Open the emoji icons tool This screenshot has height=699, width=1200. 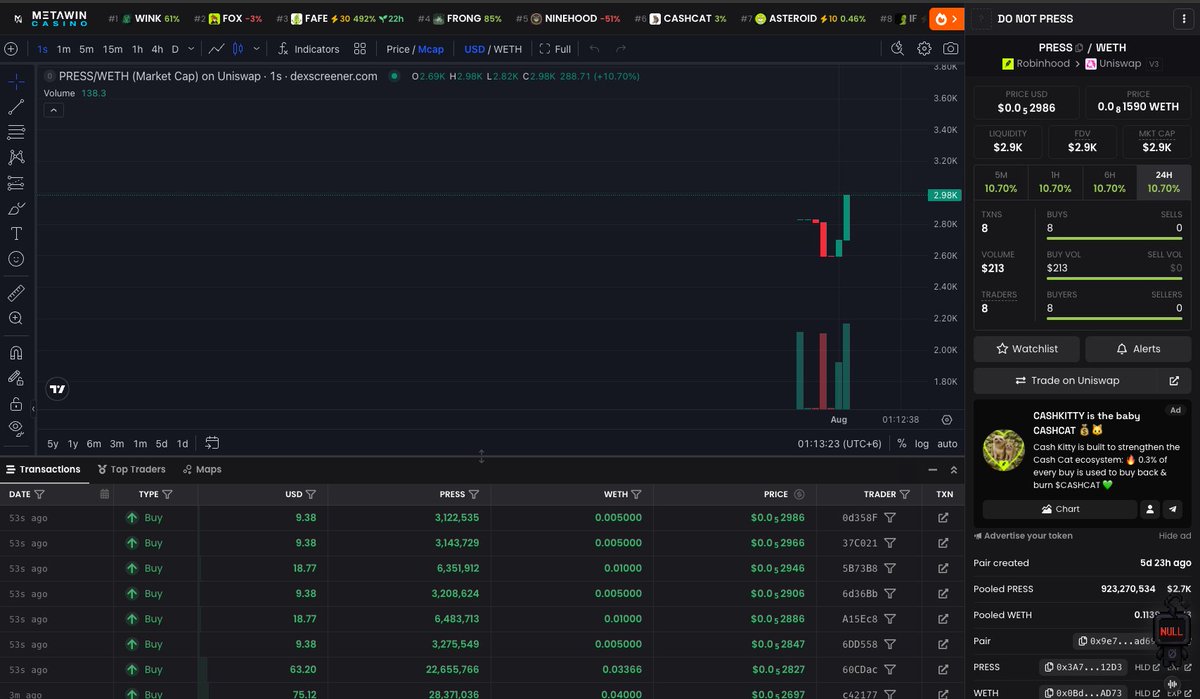[16, 258]
